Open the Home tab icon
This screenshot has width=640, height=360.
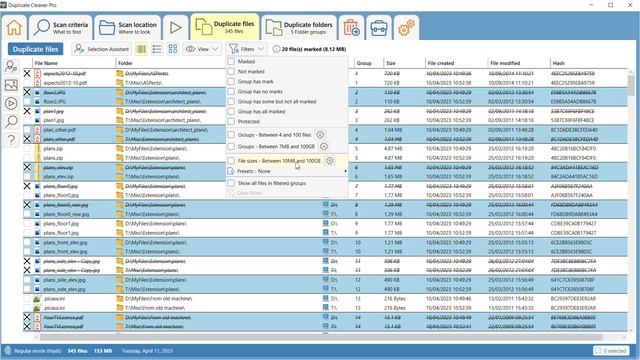[14, 28]
